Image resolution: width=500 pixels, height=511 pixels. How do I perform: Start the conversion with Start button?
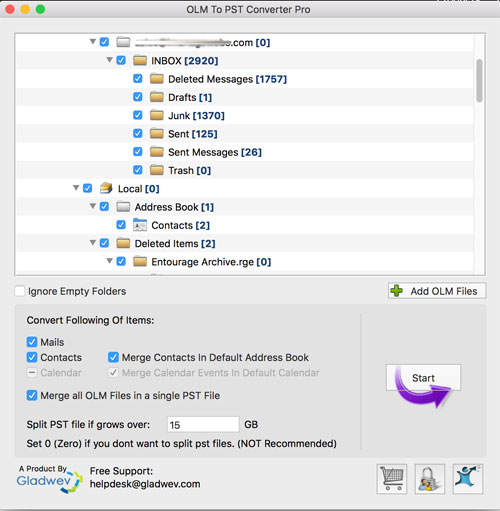(x=424, y=378)
